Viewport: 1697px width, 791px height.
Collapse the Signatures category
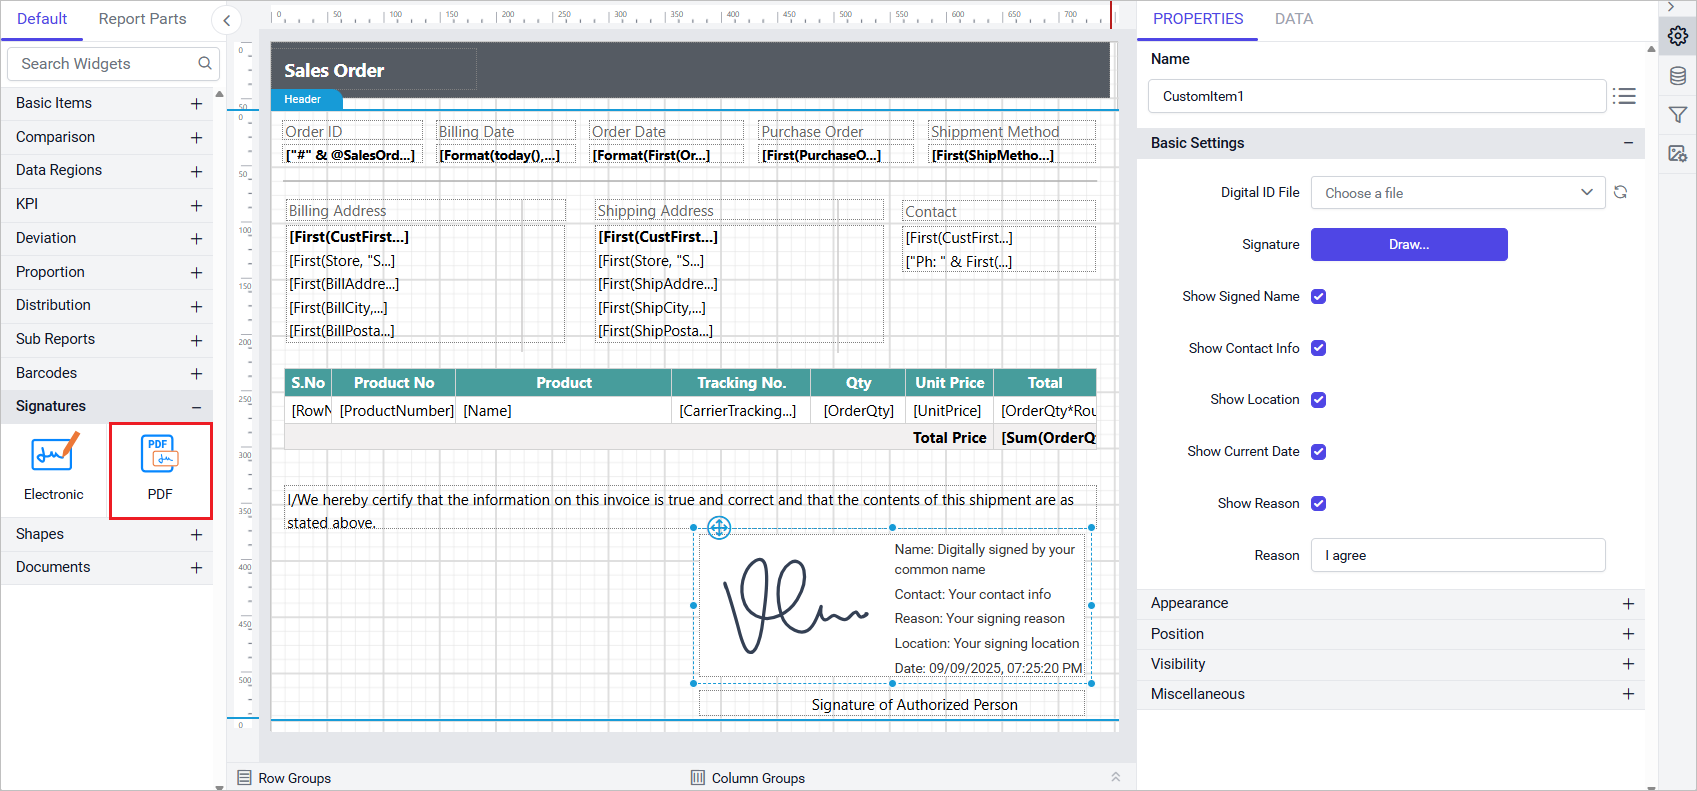197,407
